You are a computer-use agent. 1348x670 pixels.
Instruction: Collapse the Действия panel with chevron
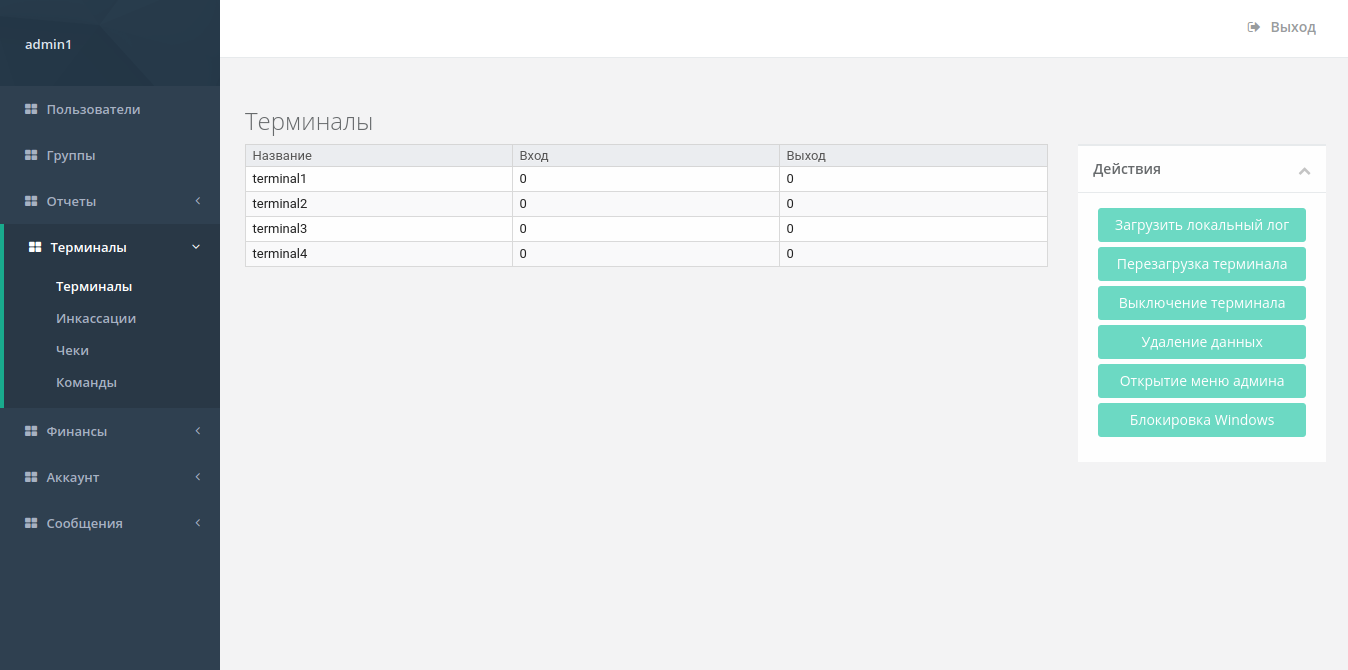coord(1304,171)
